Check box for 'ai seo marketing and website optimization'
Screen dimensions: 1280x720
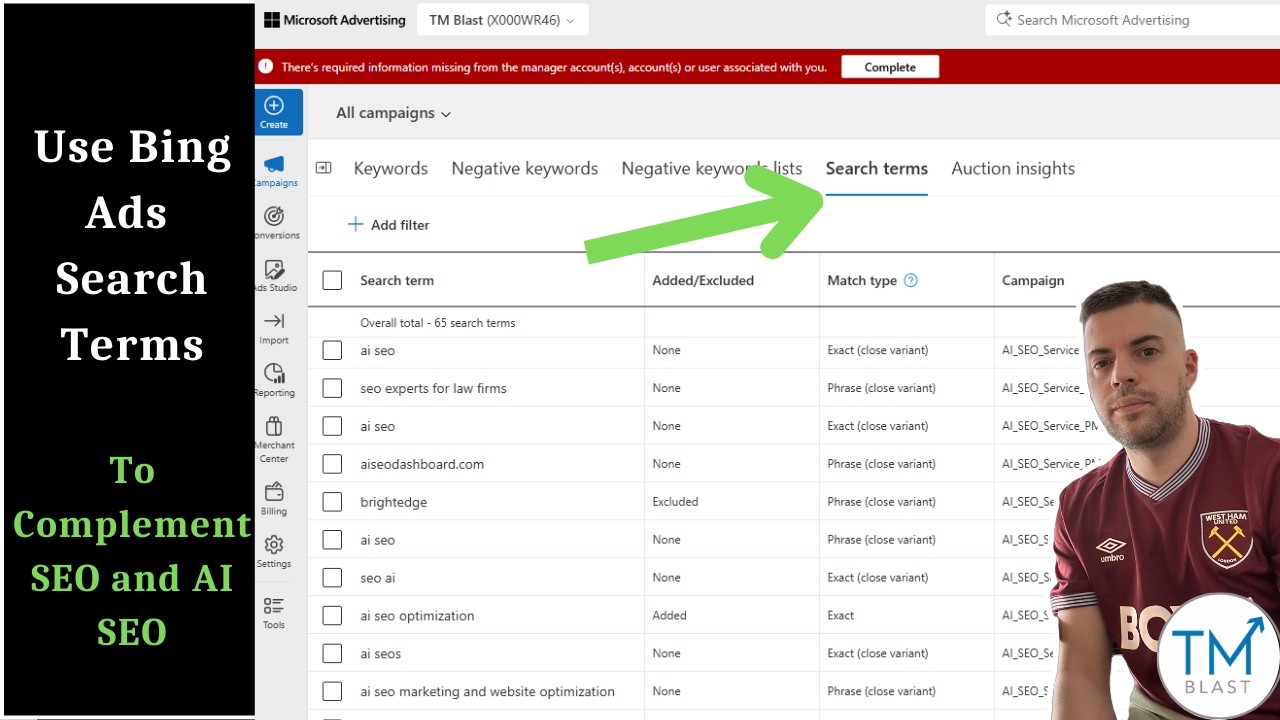tap(332, 692)
